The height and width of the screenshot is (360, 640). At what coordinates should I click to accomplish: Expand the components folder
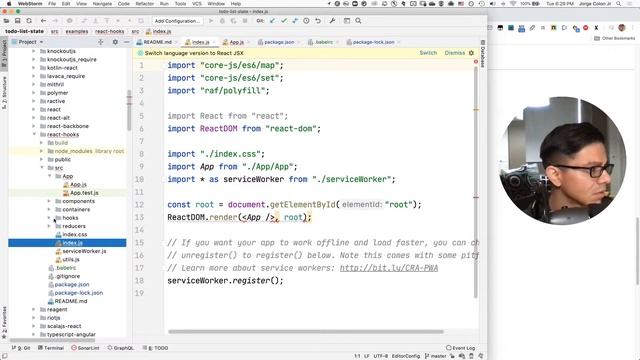coord(49,201)
